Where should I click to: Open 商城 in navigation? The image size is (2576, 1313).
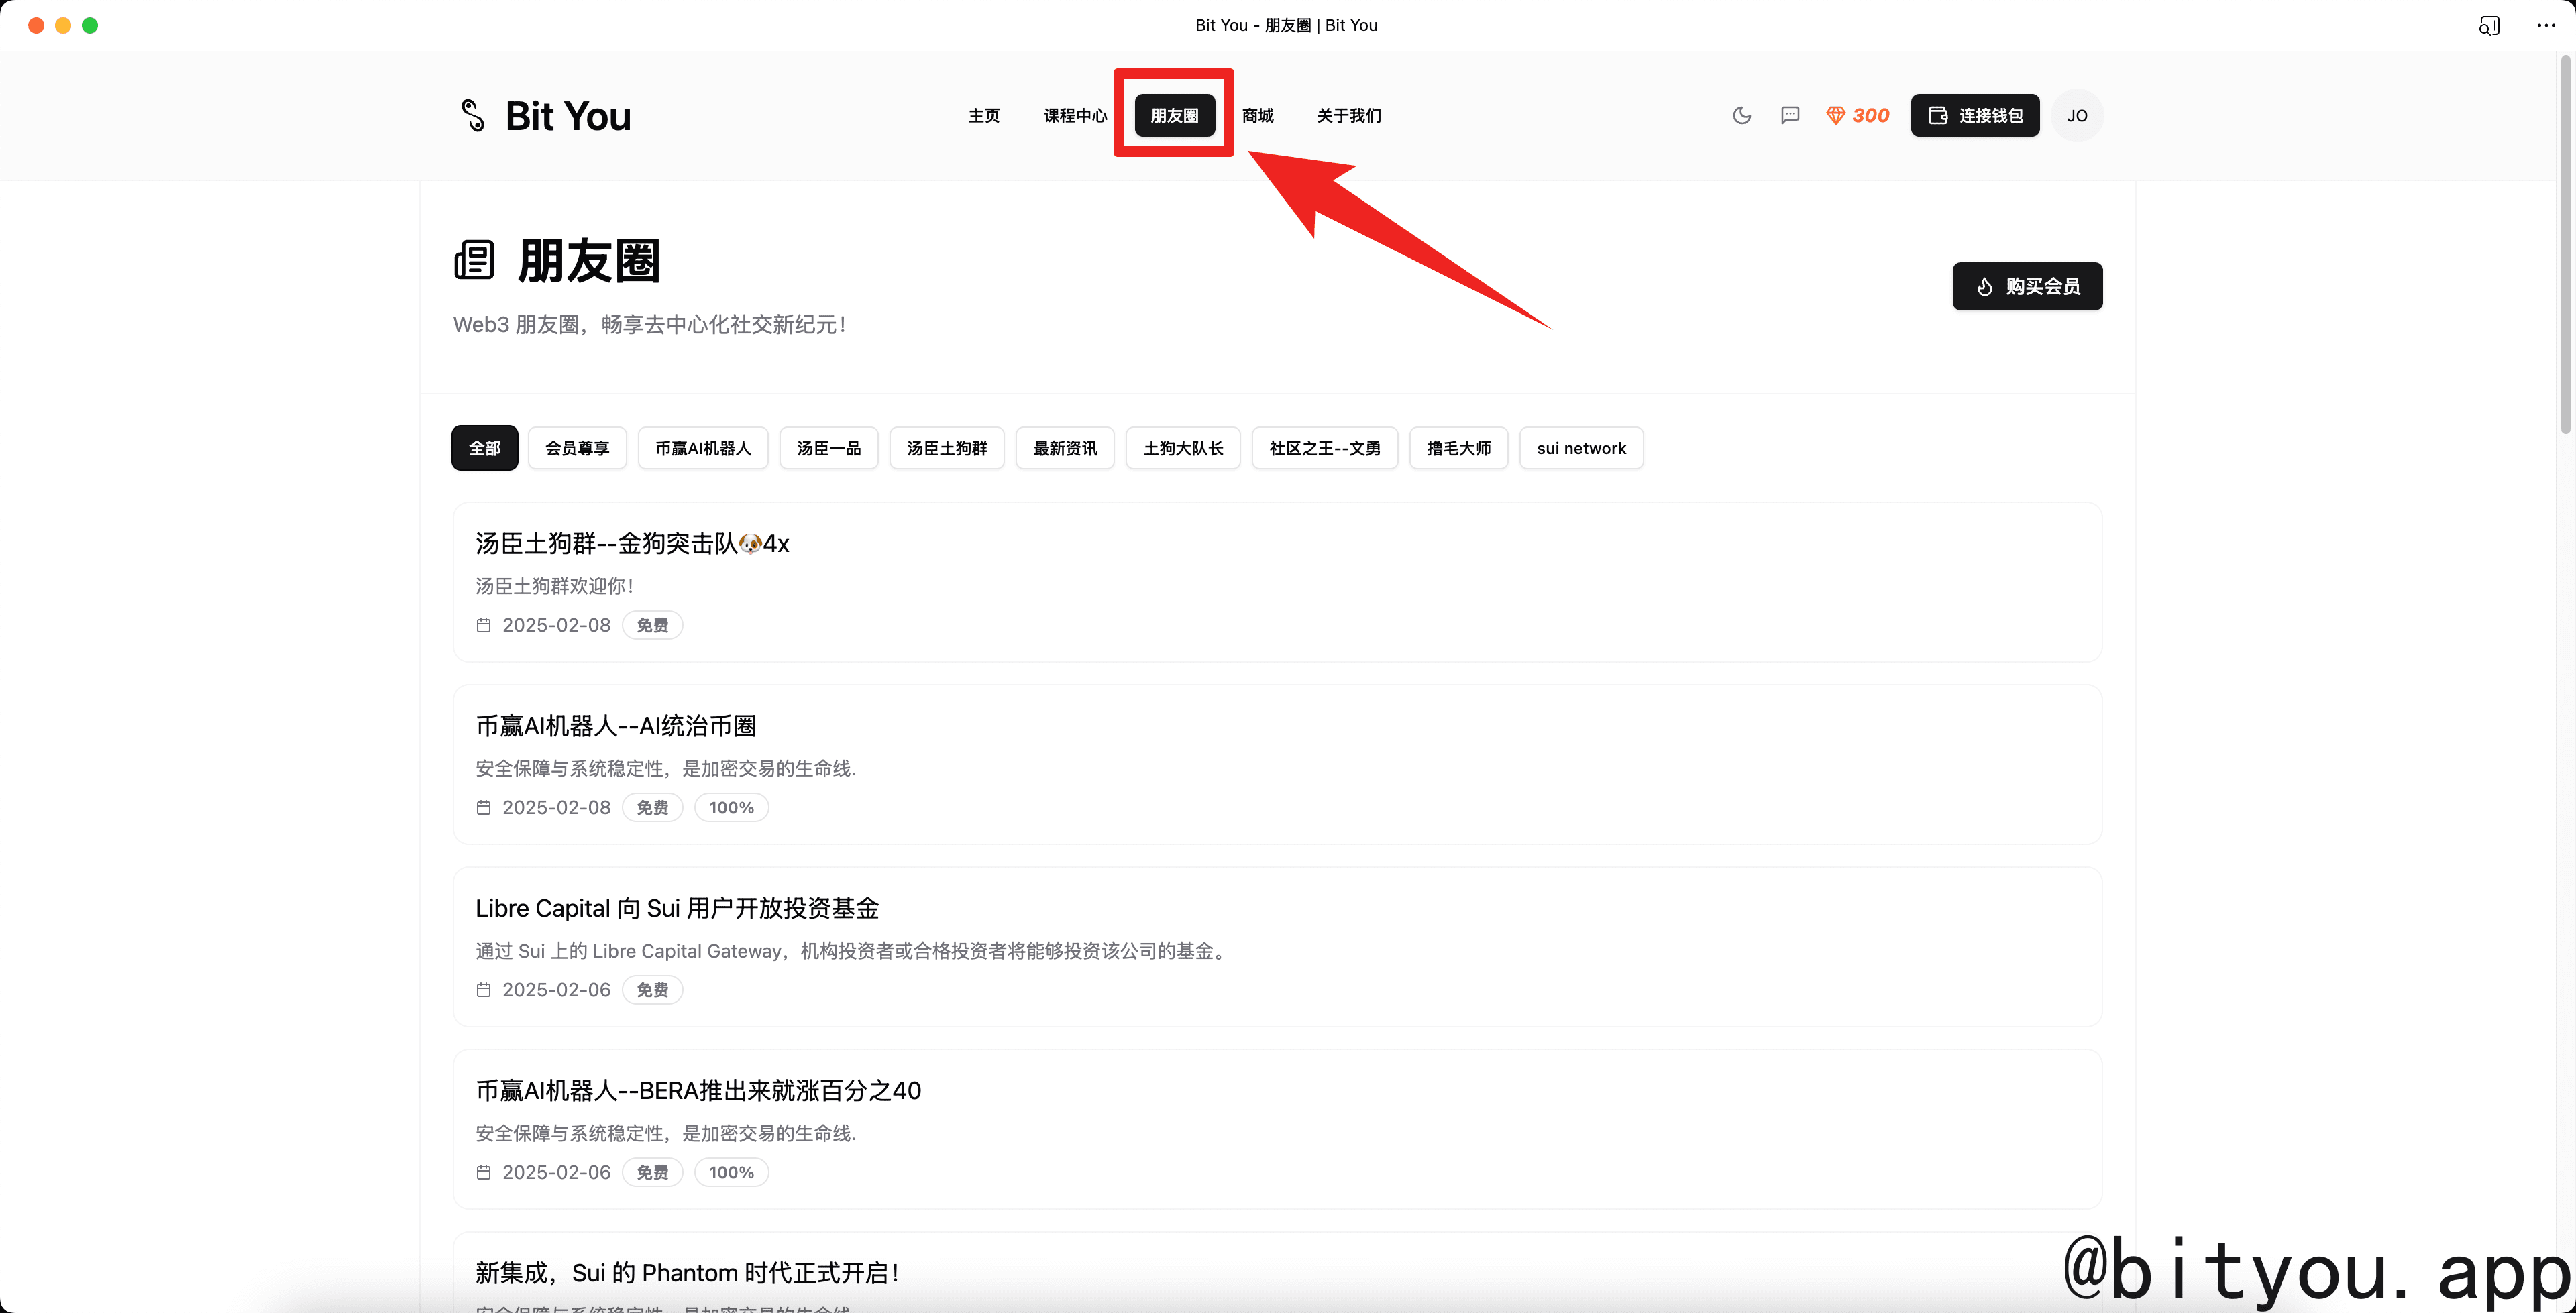pyautogui.click(x=1258, y=116)
